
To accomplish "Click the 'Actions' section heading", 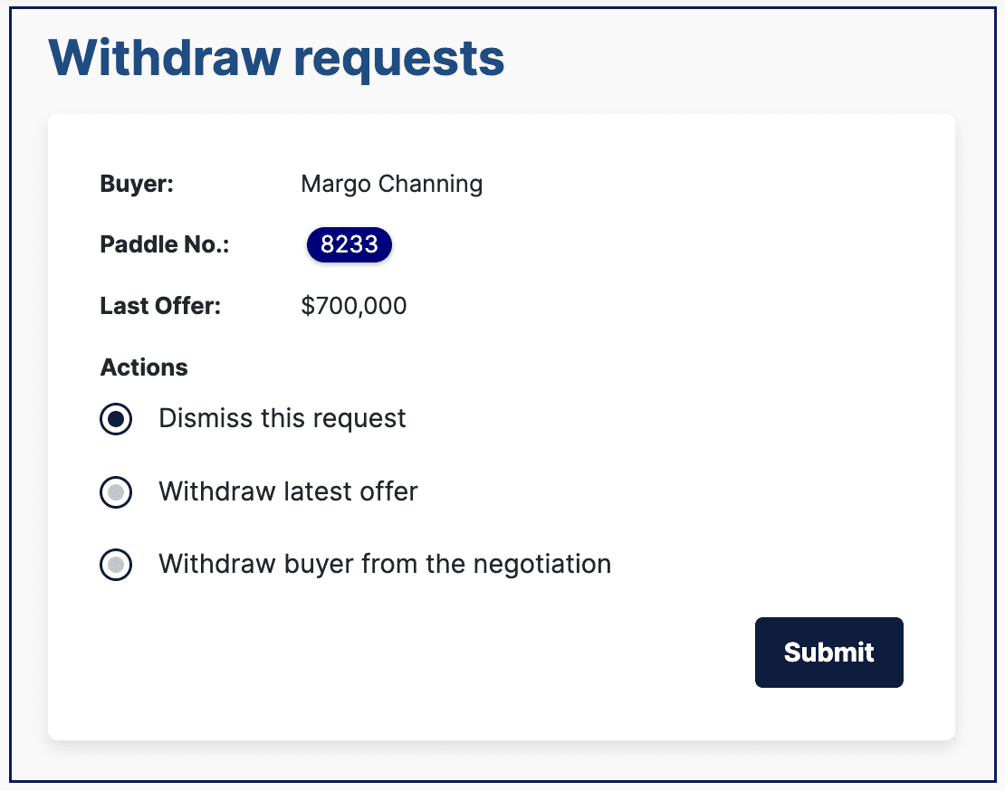I will (144, 367).
